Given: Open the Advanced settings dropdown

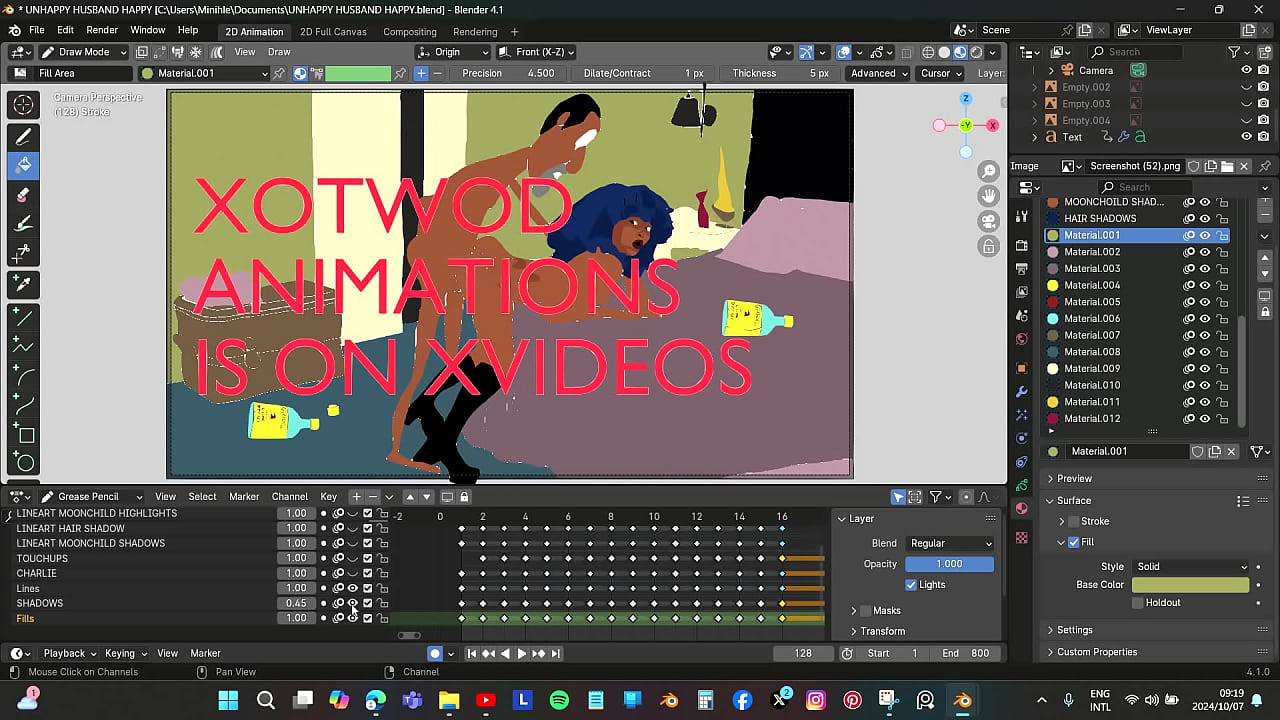Looking at the screenshot, I should coord(878,73).
